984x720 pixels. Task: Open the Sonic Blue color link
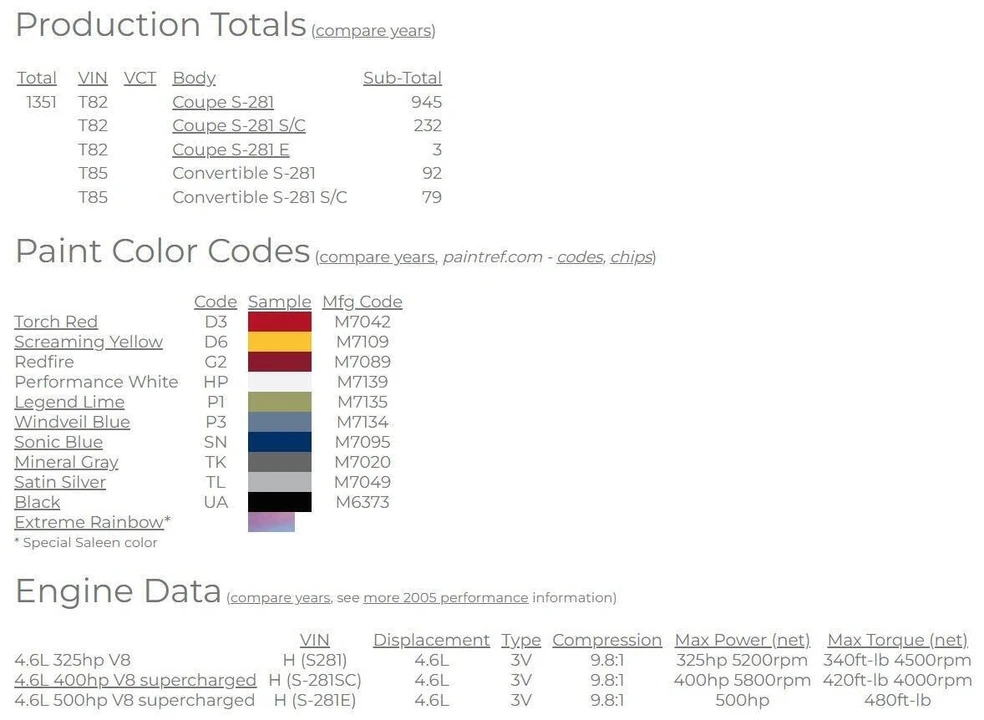coord(58,442)
